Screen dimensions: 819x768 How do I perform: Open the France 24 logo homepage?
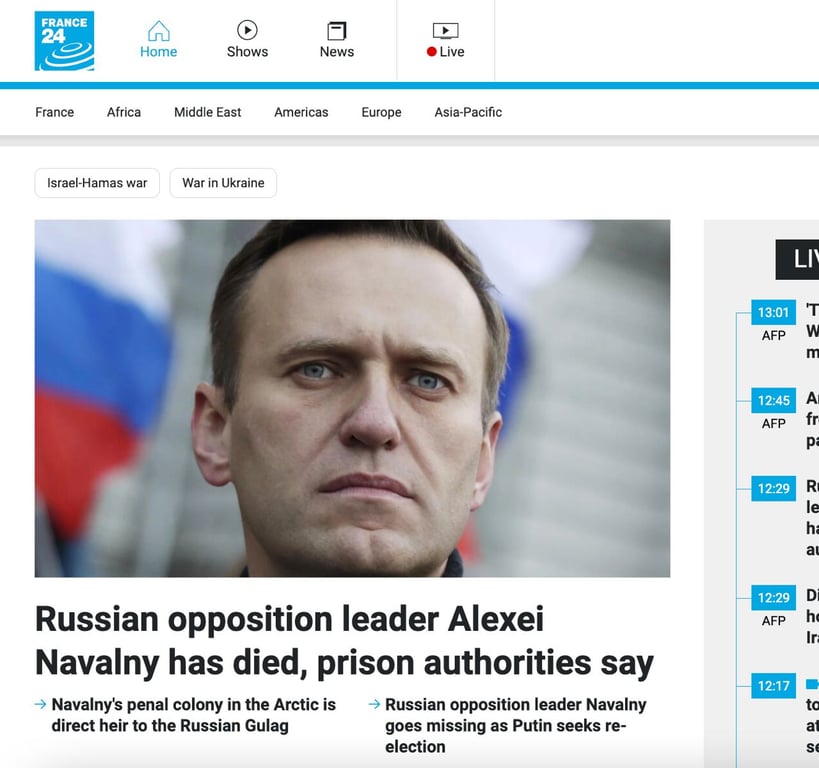click(x=64, y=41)
